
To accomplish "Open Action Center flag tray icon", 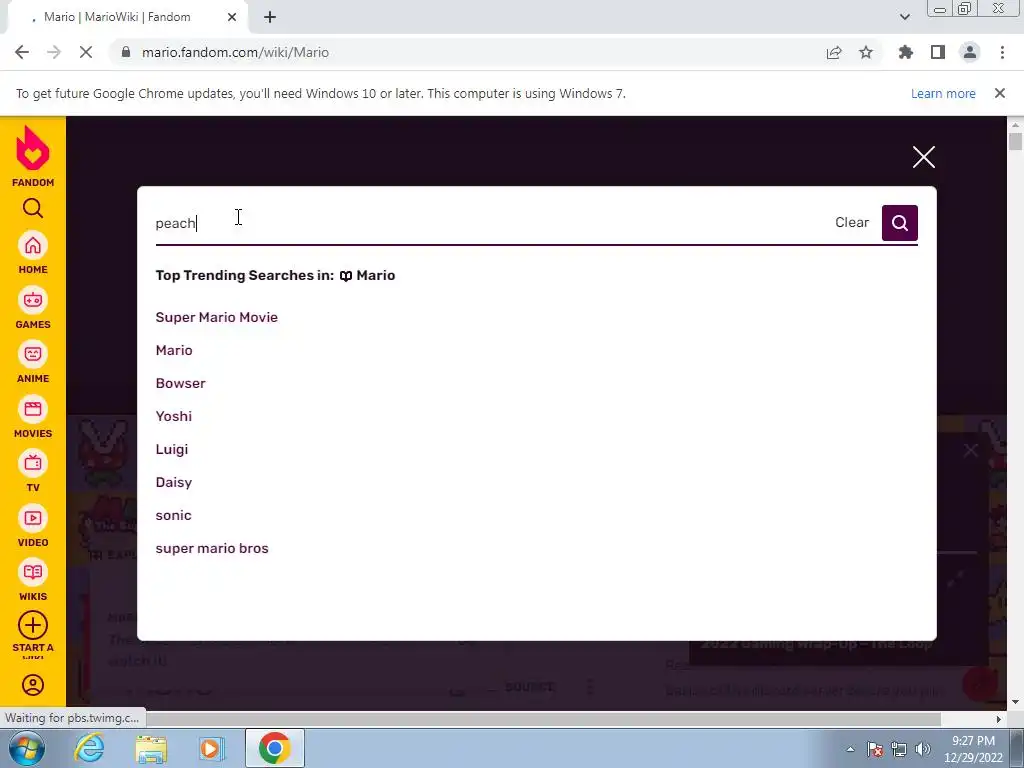I will [875, 749].
